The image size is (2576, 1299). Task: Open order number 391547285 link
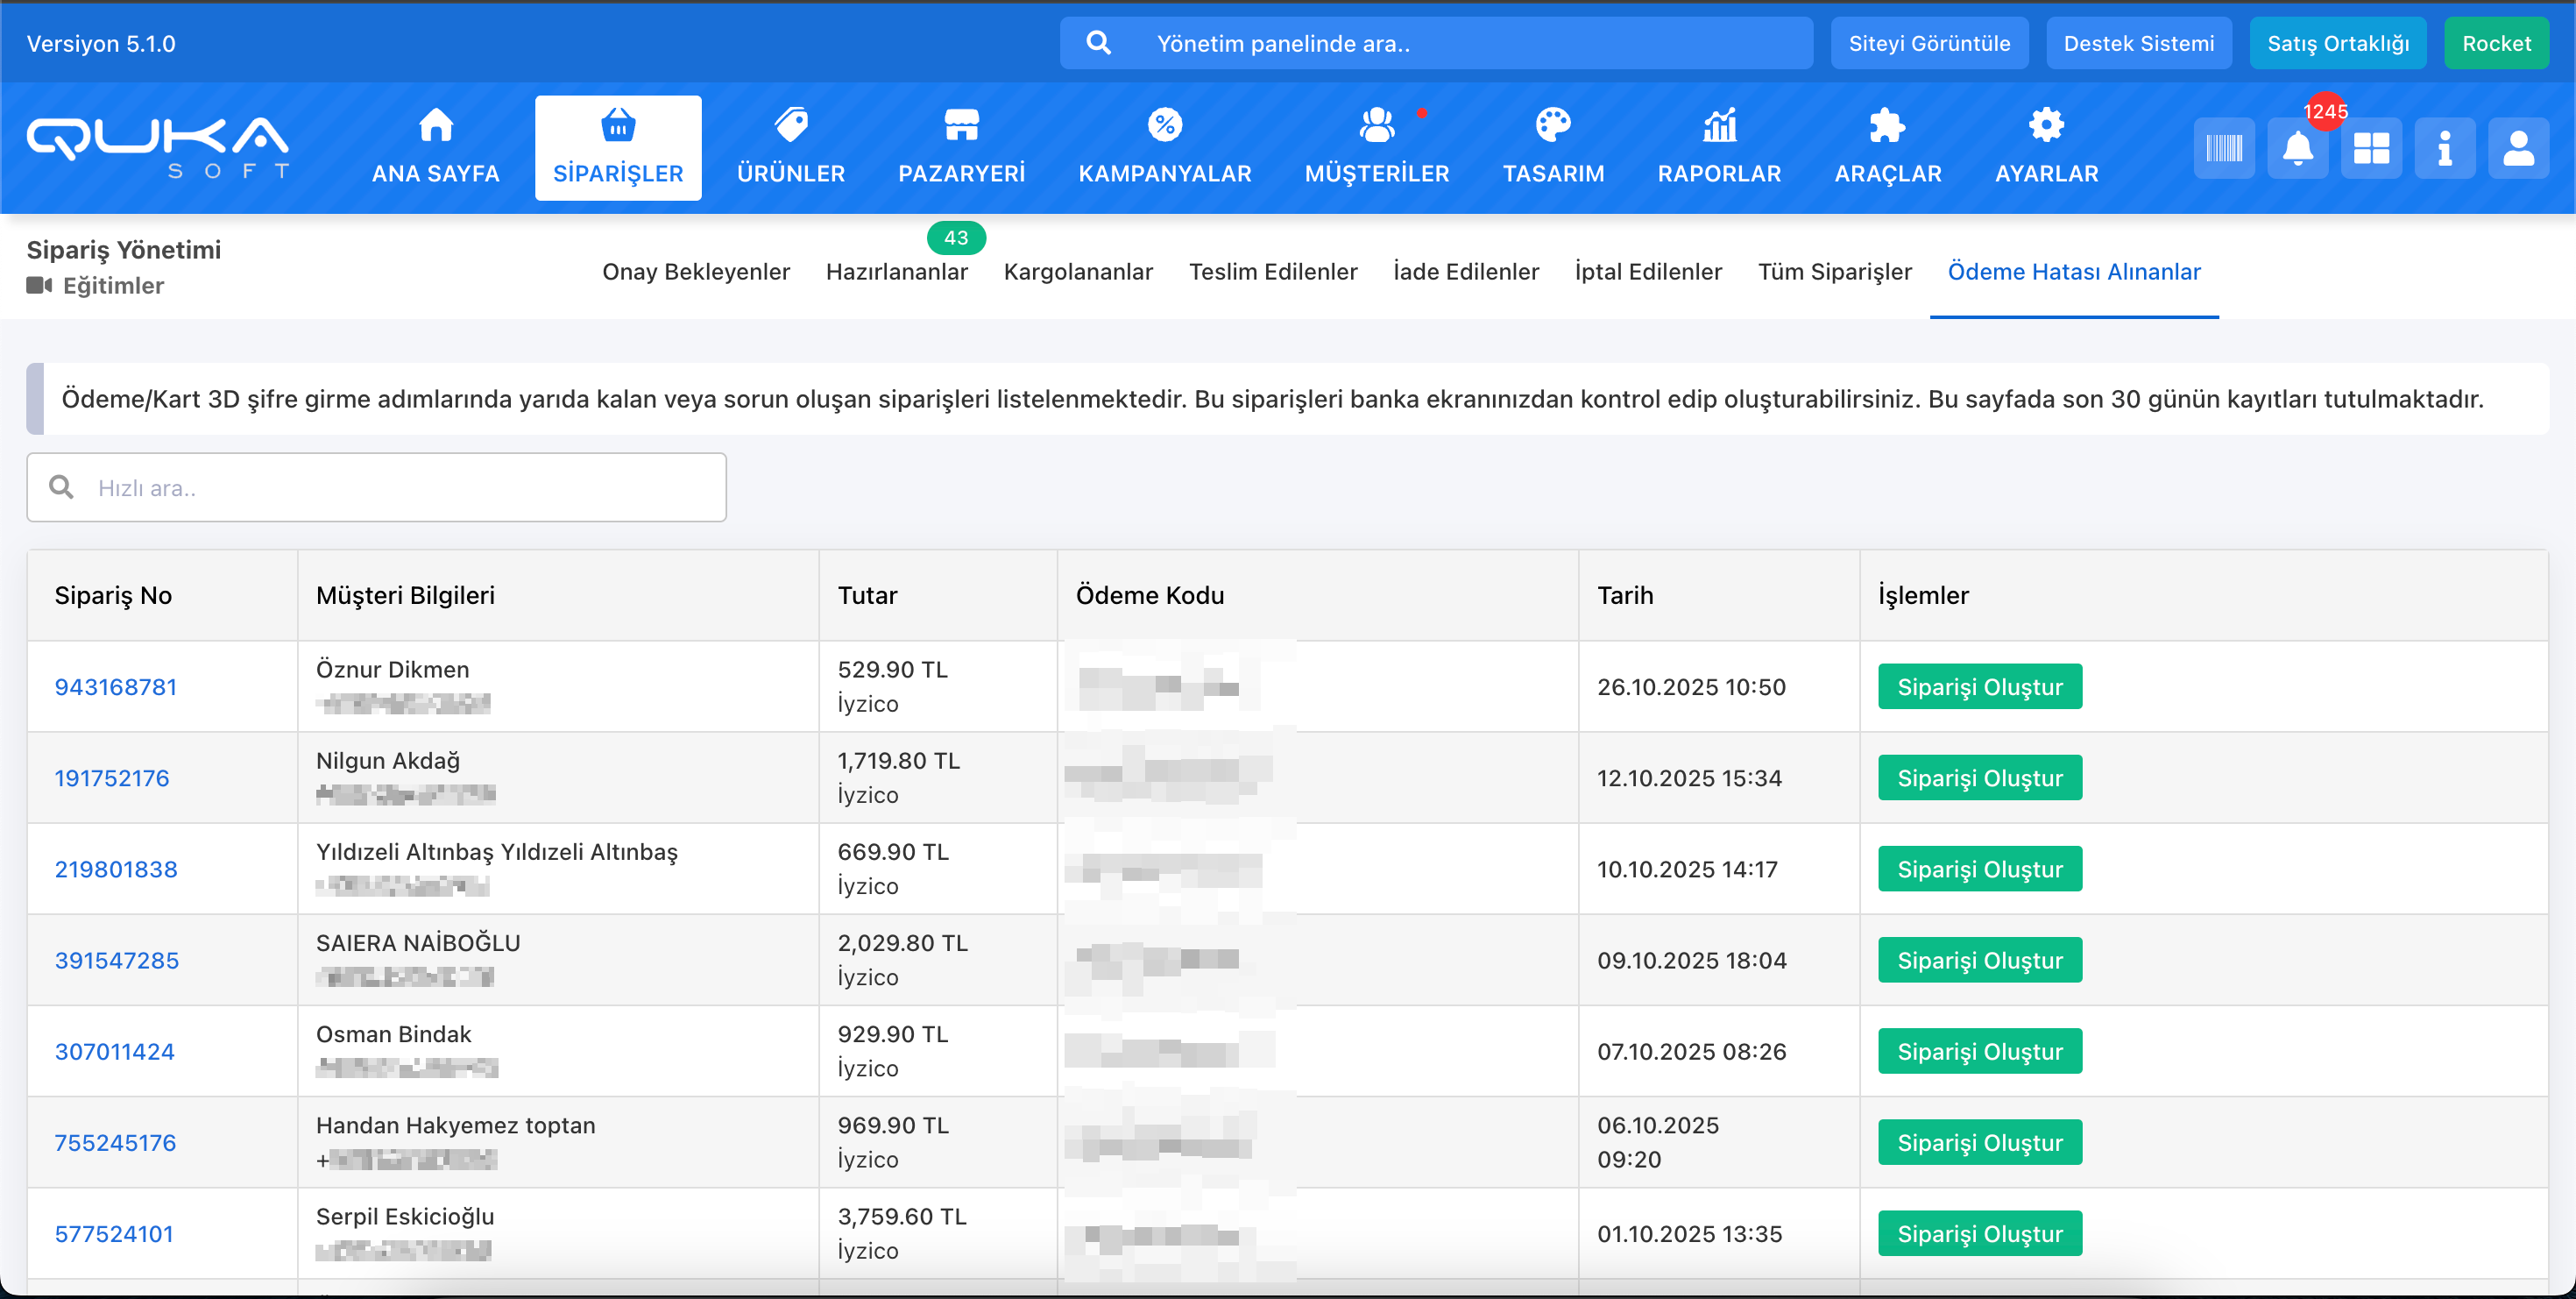click(x=116, y=960)
